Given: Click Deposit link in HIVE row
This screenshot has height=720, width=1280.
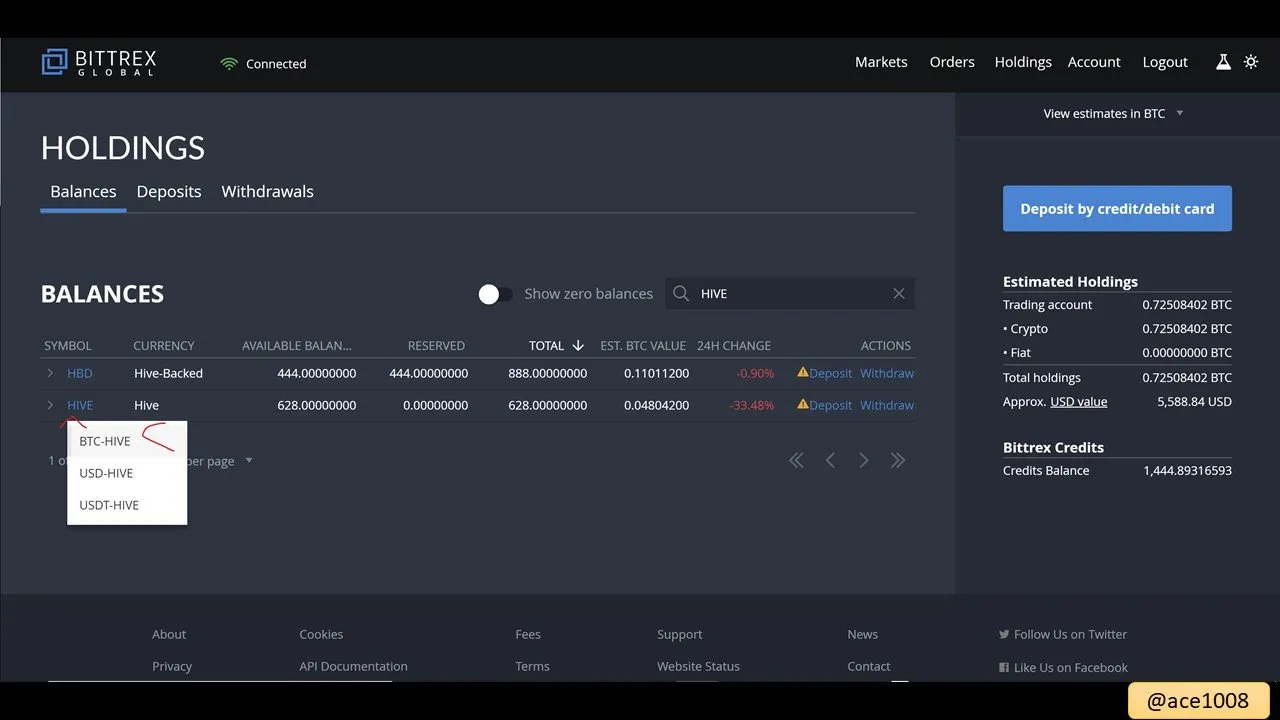Looking at the screenshot, I should 830,405.
